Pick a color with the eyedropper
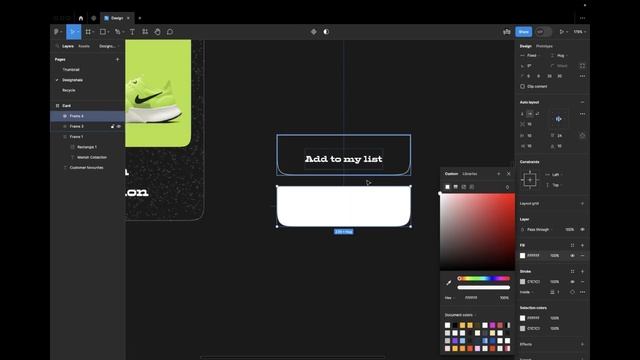This screenshot has width=640, height=360. [449, 282]
